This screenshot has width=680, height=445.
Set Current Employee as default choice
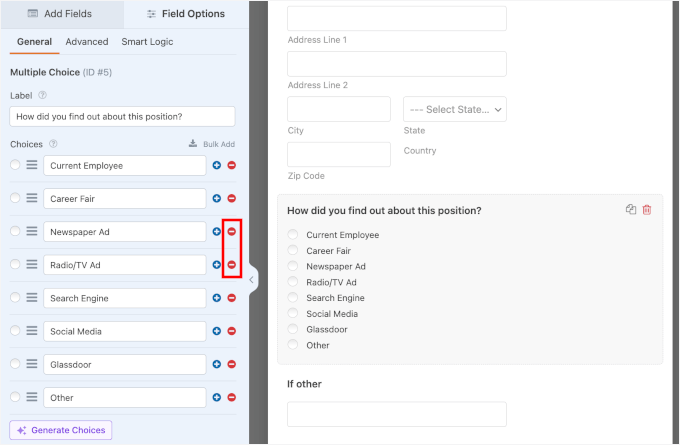(15, 166)
